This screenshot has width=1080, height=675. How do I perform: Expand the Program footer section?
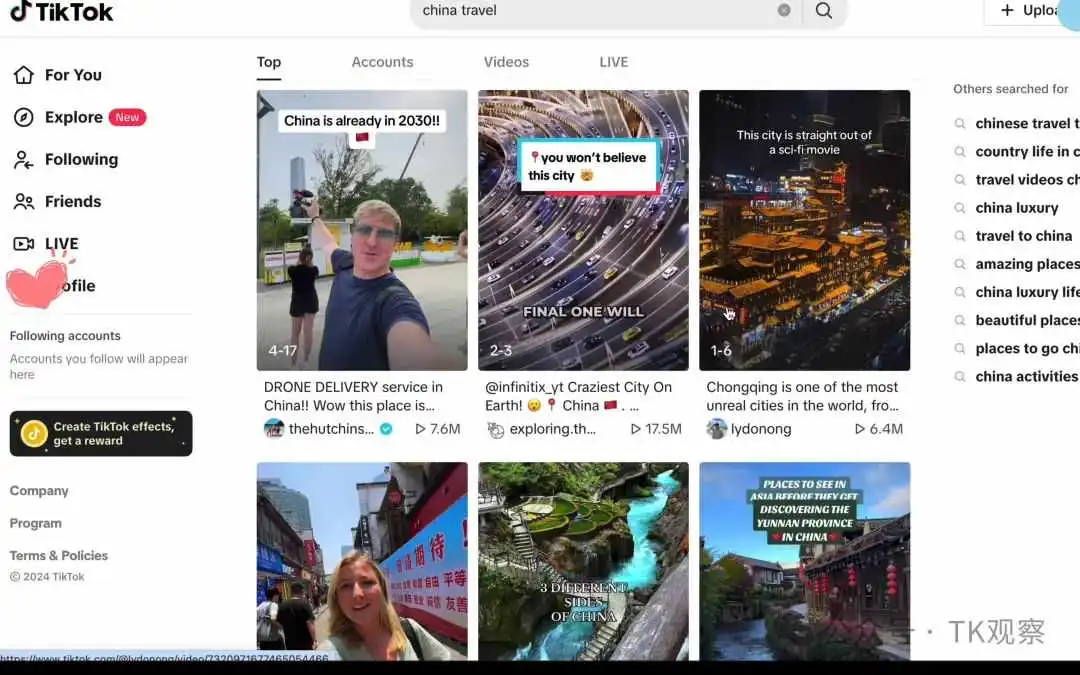pyautogui.click(x=36, y=523)
